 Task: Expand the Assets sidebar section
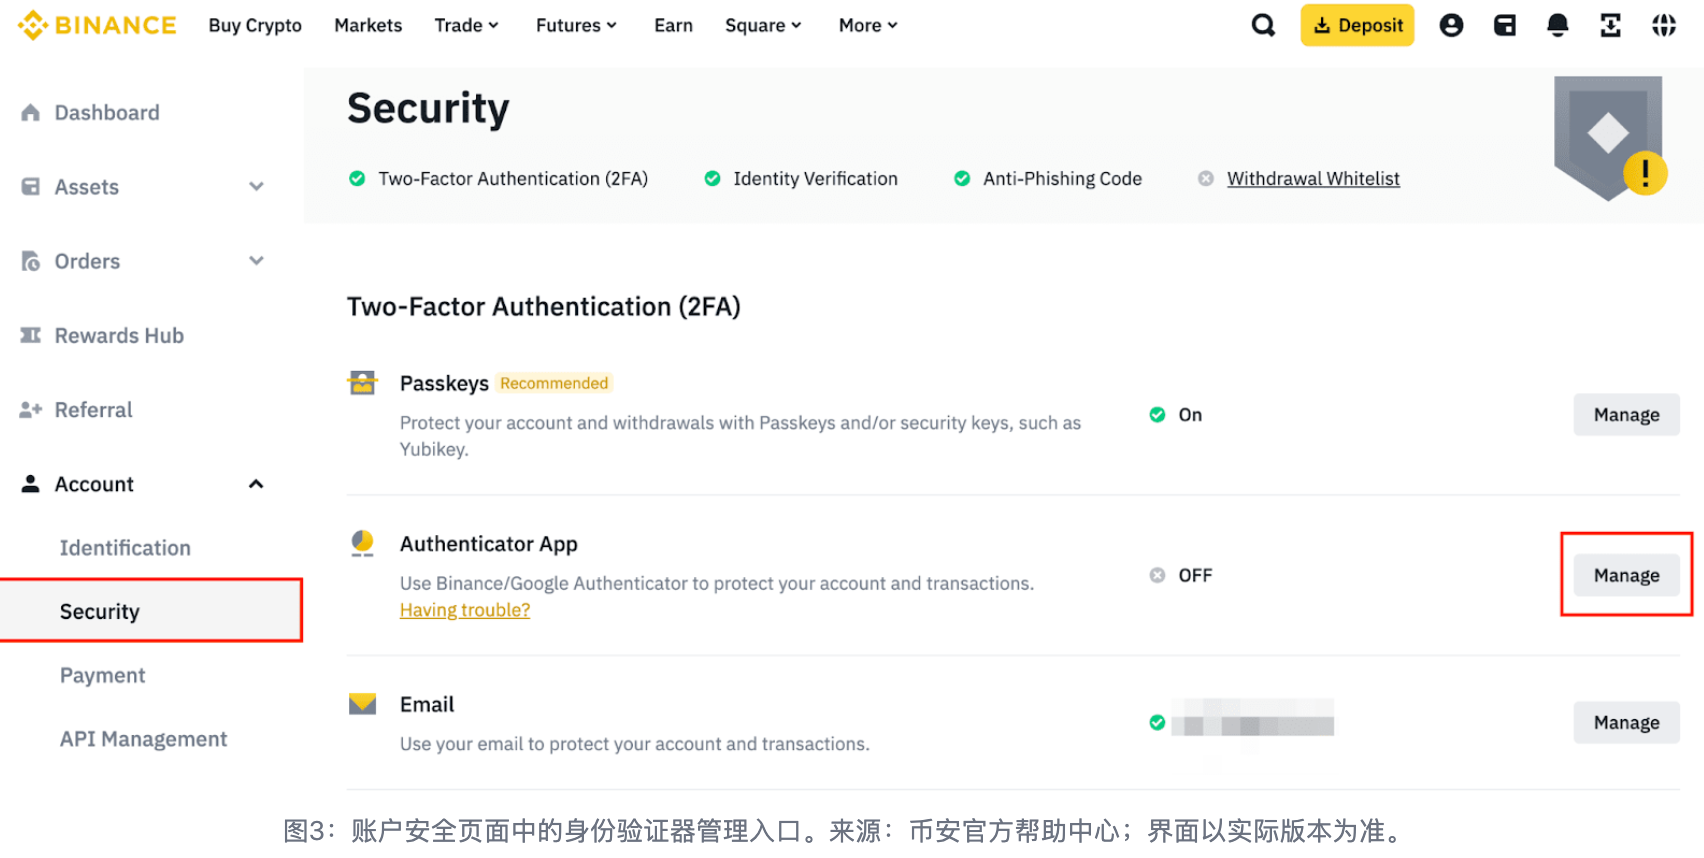[256, 187]
